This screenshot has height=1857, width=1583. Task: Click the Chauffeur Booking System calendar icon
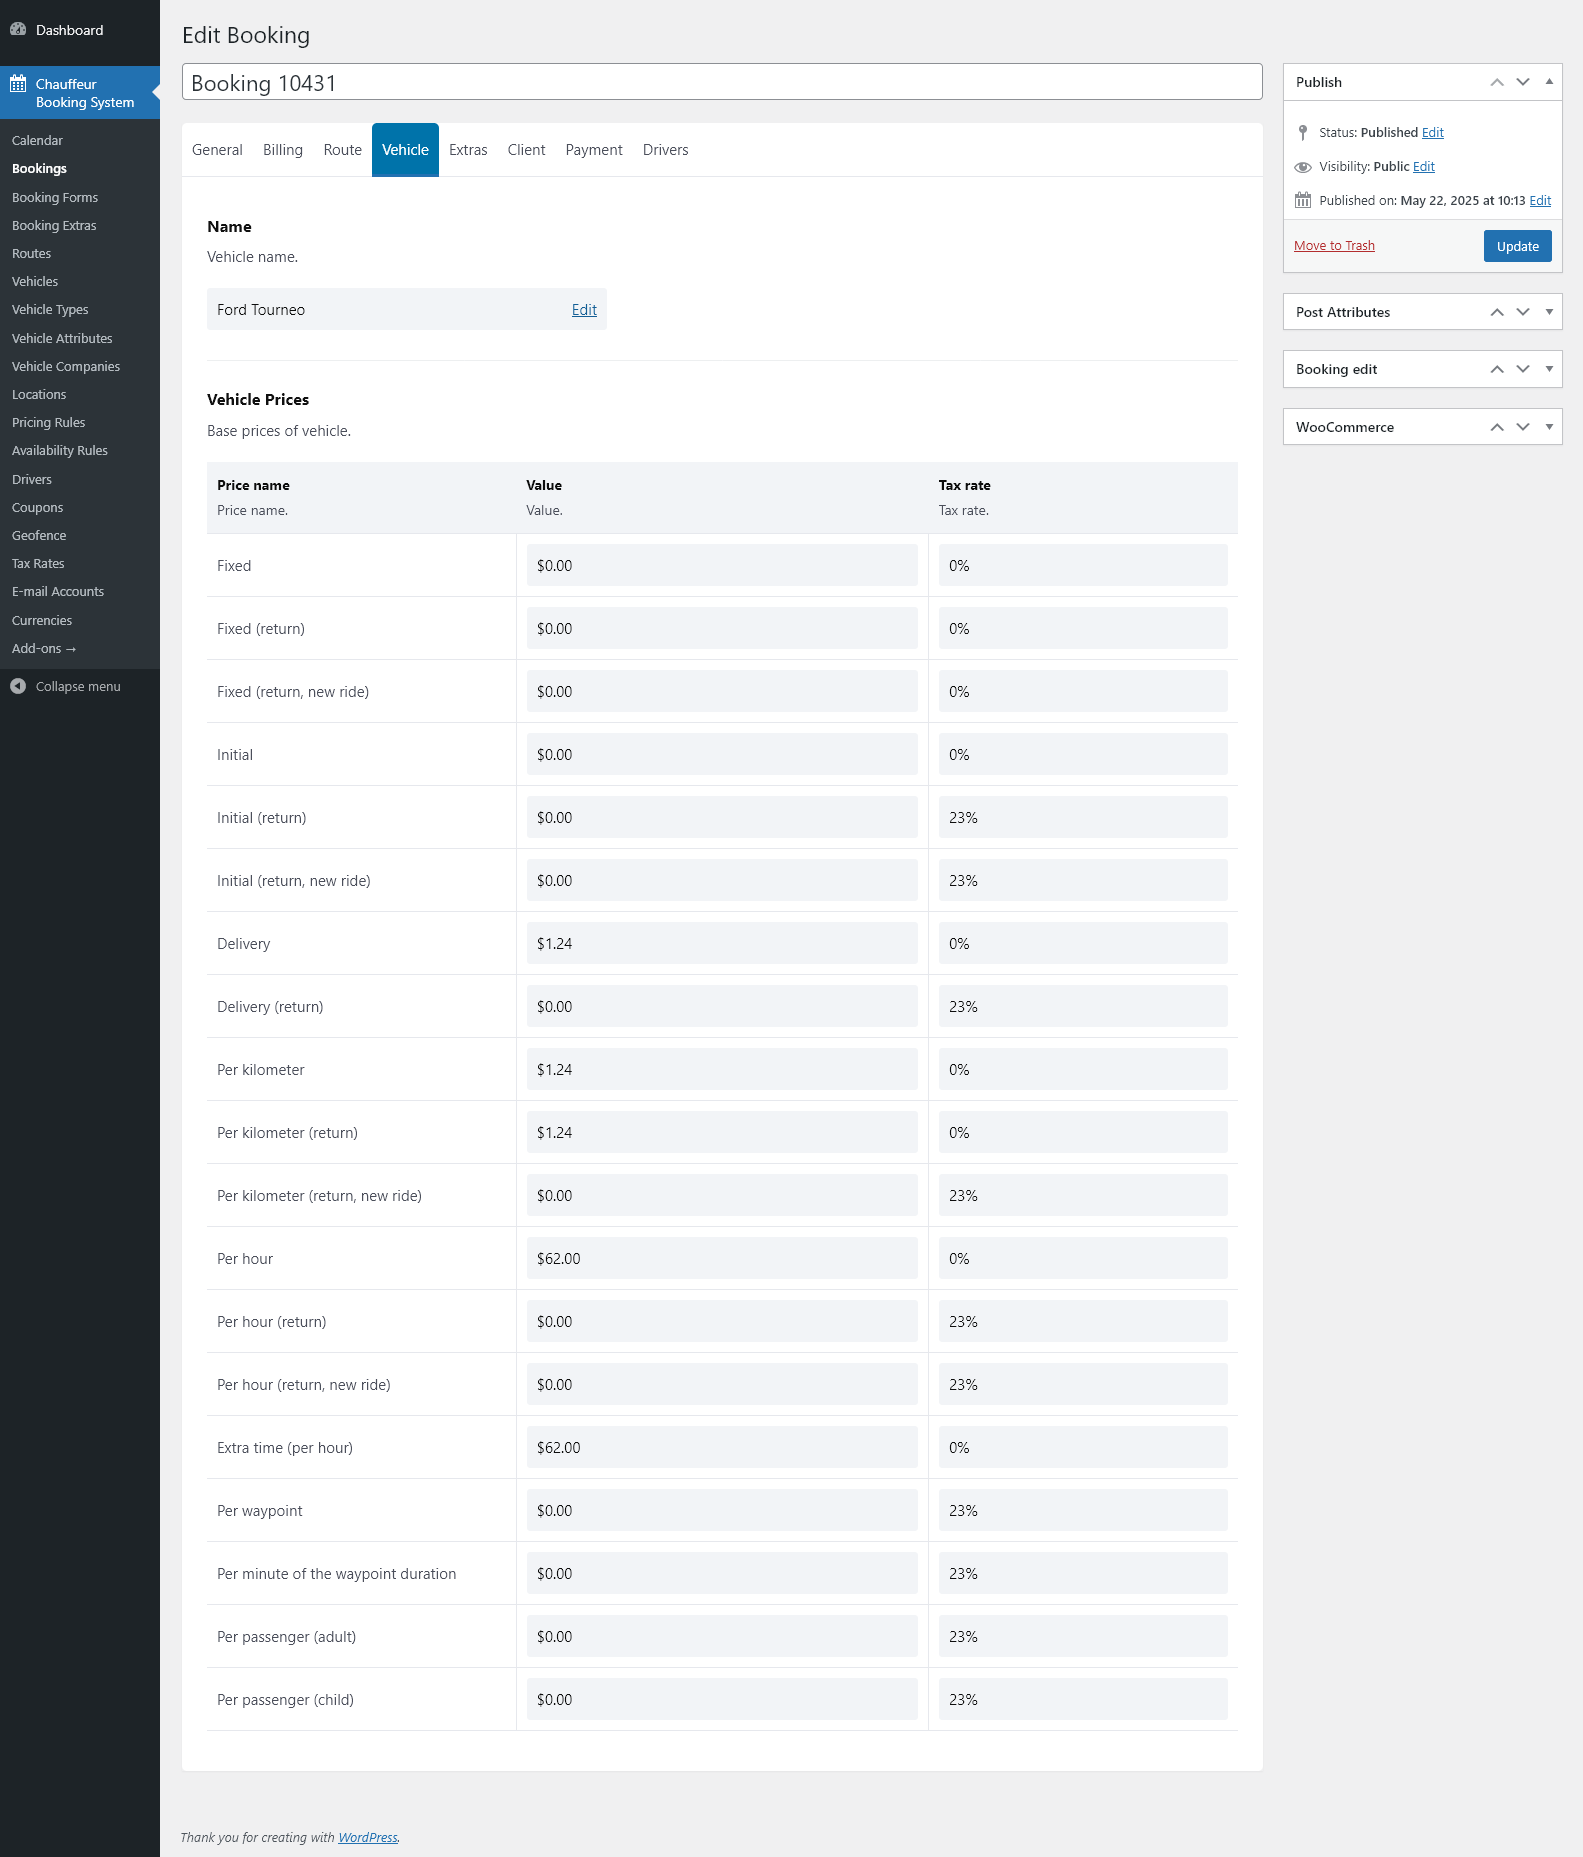pos(18,84)
